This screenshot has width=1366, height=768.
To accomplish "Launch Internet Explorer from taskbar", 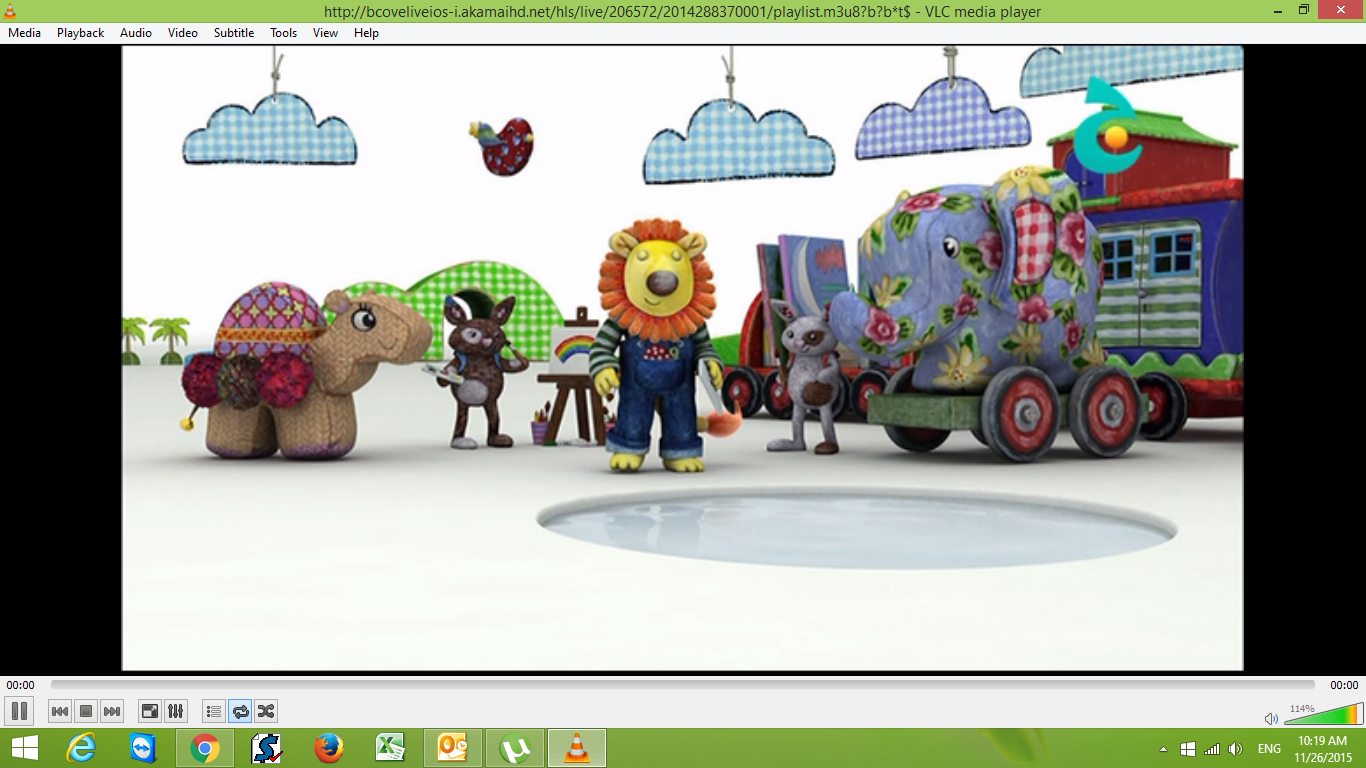I will [x=81, y=748].
